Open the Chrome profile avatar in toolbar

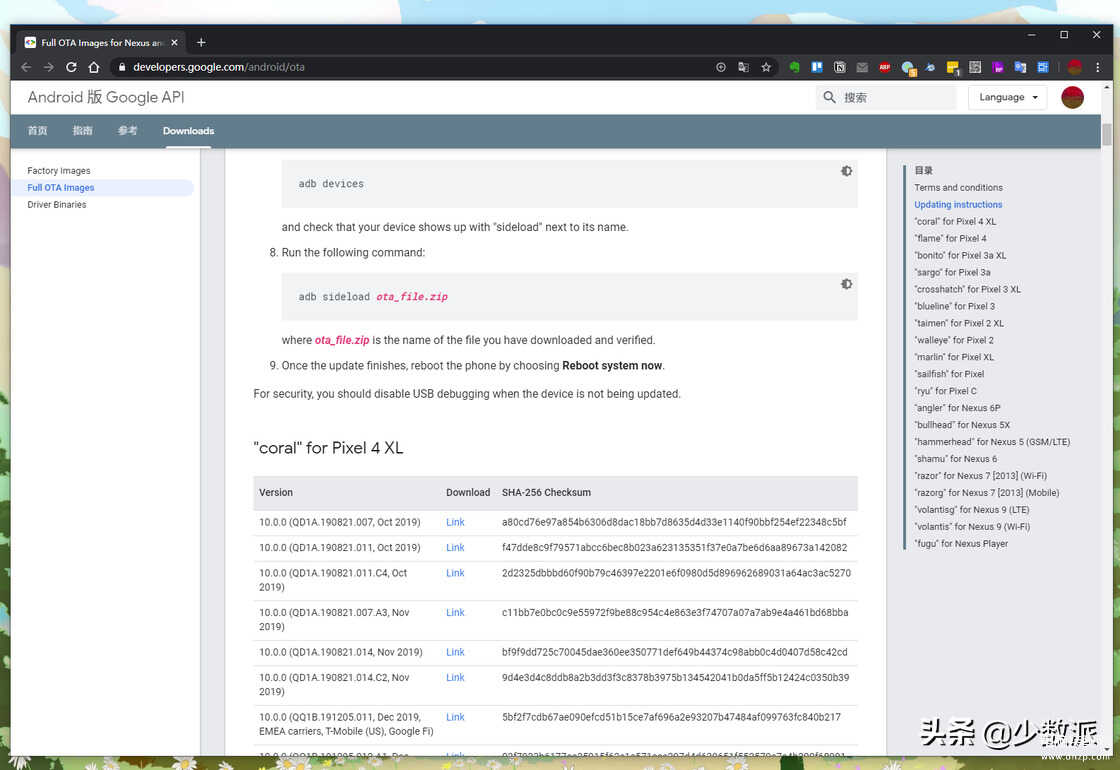1074,67
